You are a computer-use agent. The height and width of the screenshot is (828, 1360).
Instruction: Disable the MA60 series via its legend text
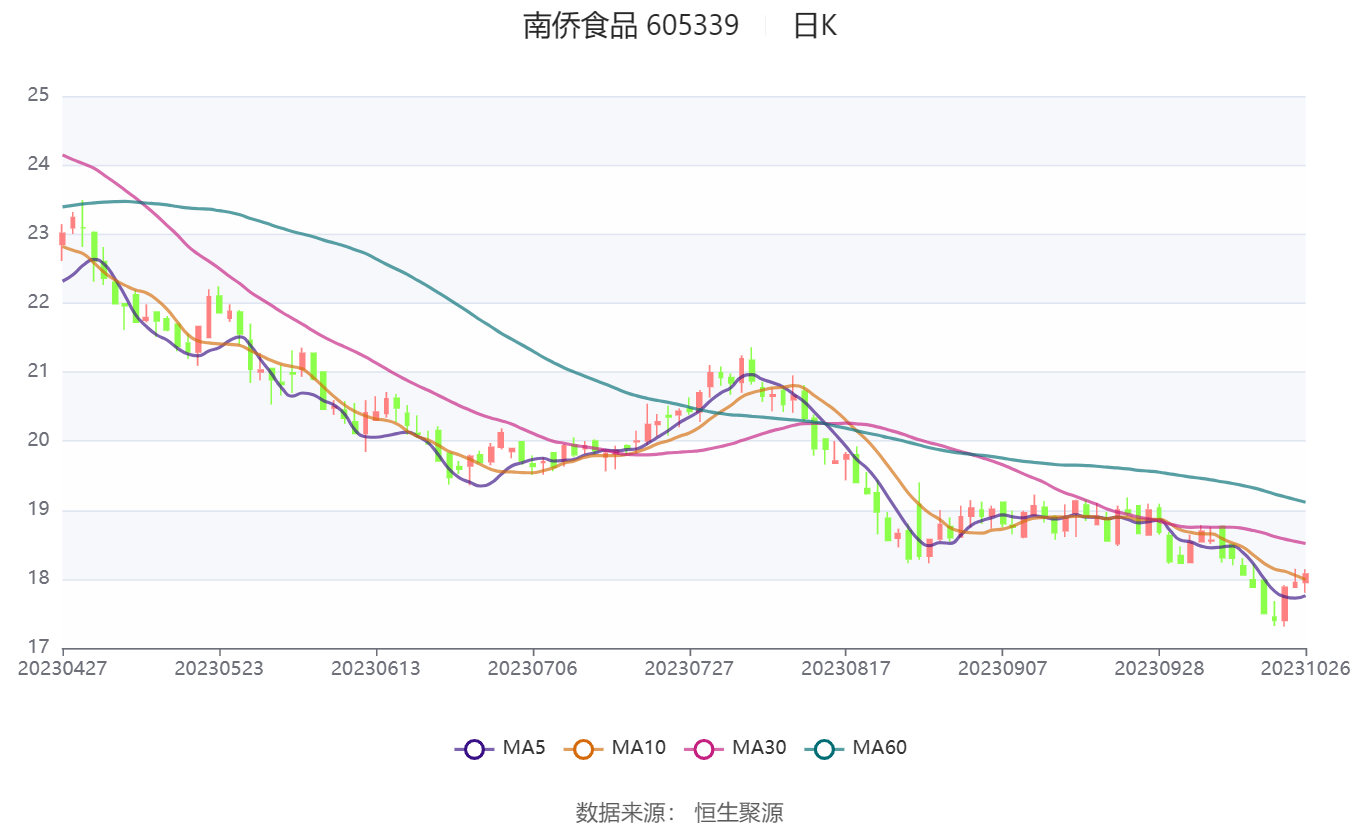(879, 747)
